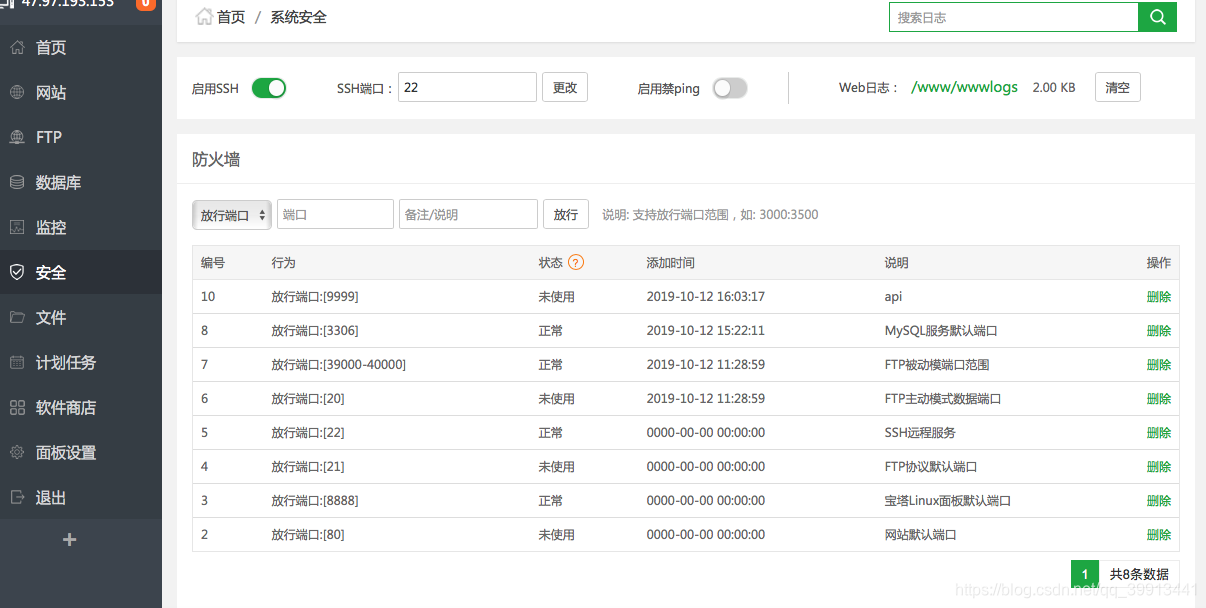The height and width of the screenshot is (608, 1206).
Task: Click the 软件商店 grid icon in sidebar
Action: coord(17,407)
